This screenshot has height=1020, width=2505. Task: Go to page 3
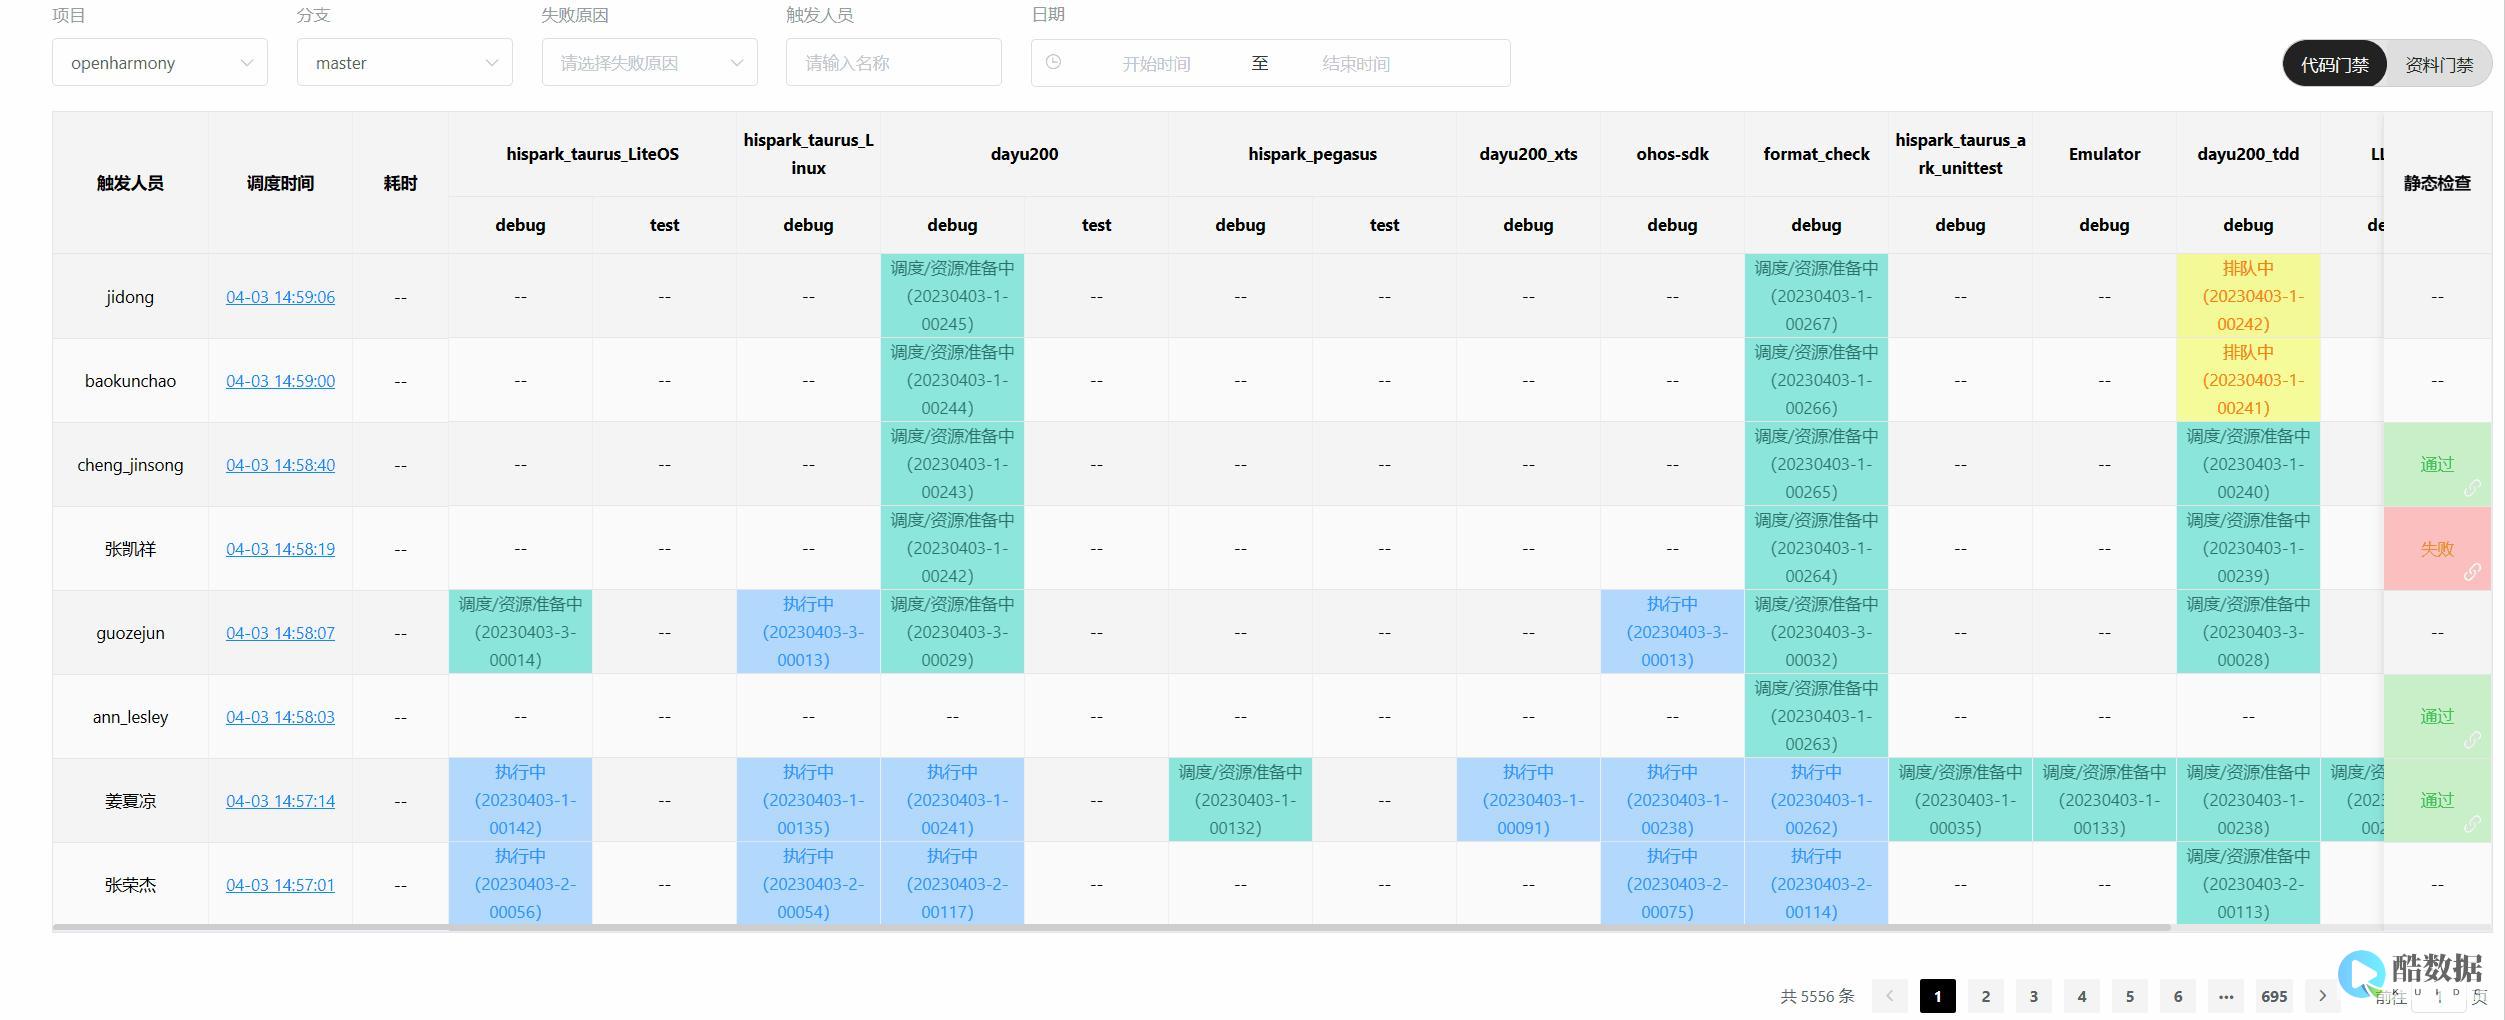tap(2034, 996)
